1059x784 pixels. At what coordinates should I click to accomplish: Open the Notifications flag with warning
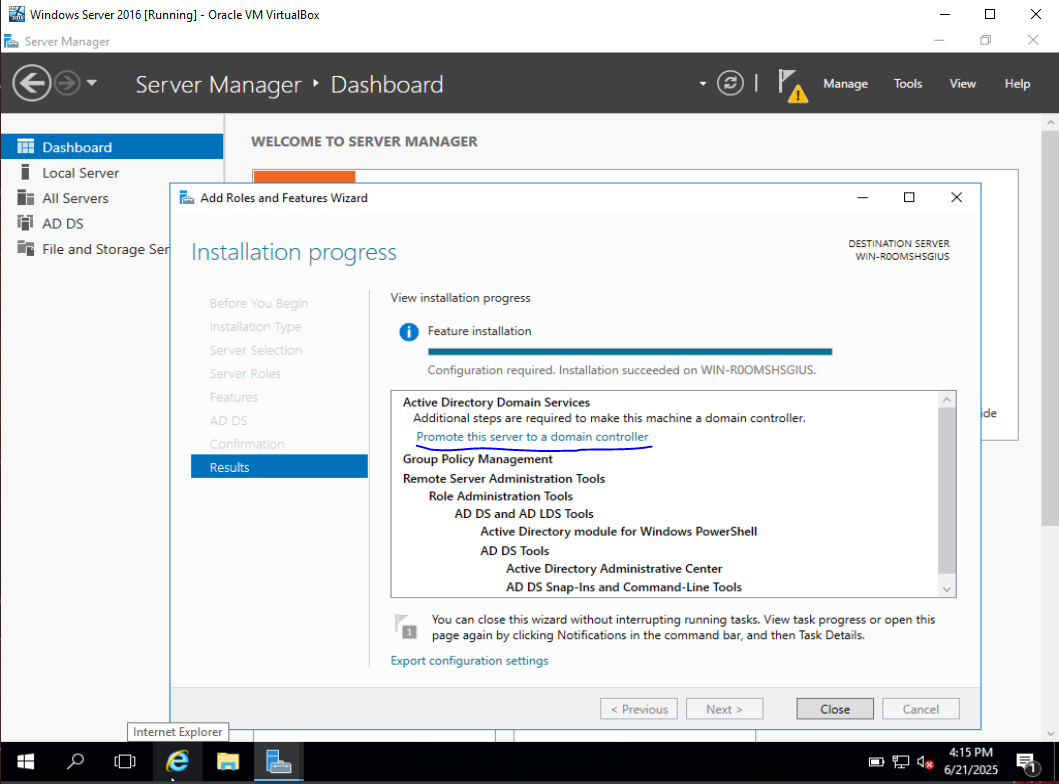click(x=792, y=85)
